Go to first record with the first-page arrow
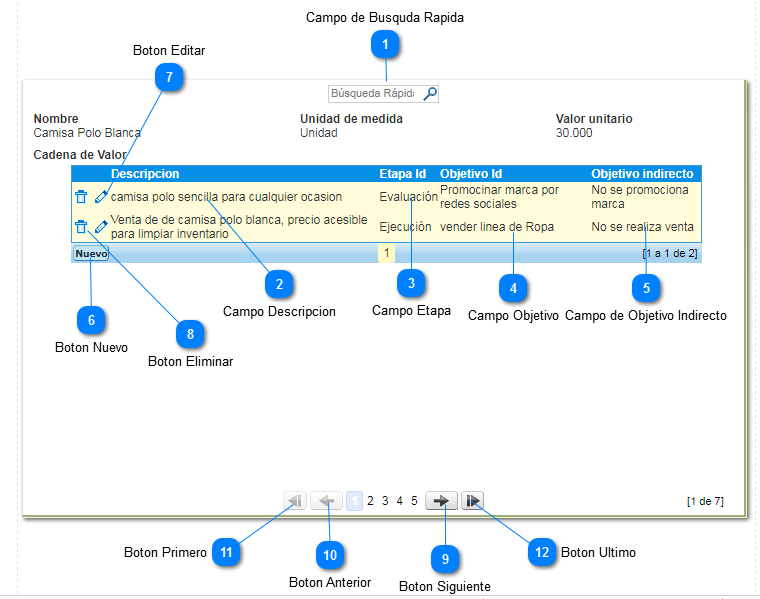The height and width of the screenshot is (599, 760). coord(295,501)
